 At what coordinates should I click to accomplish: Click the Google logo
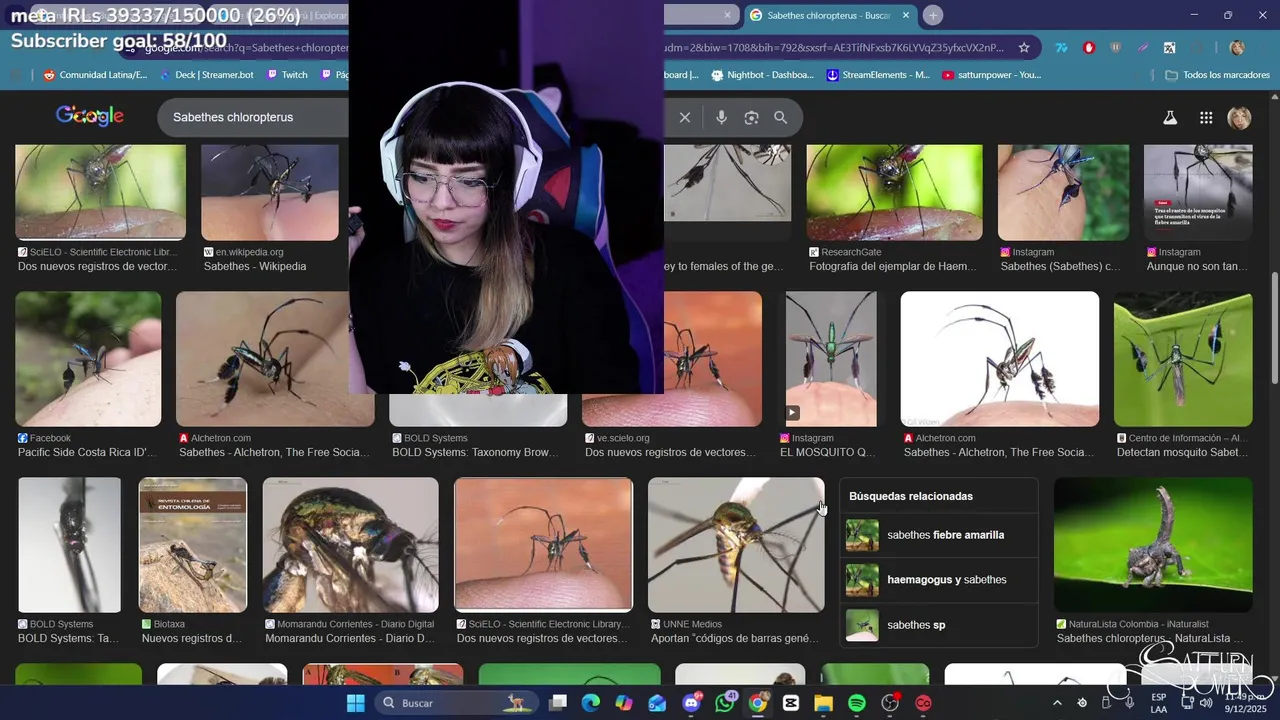(x=90, y=116)
